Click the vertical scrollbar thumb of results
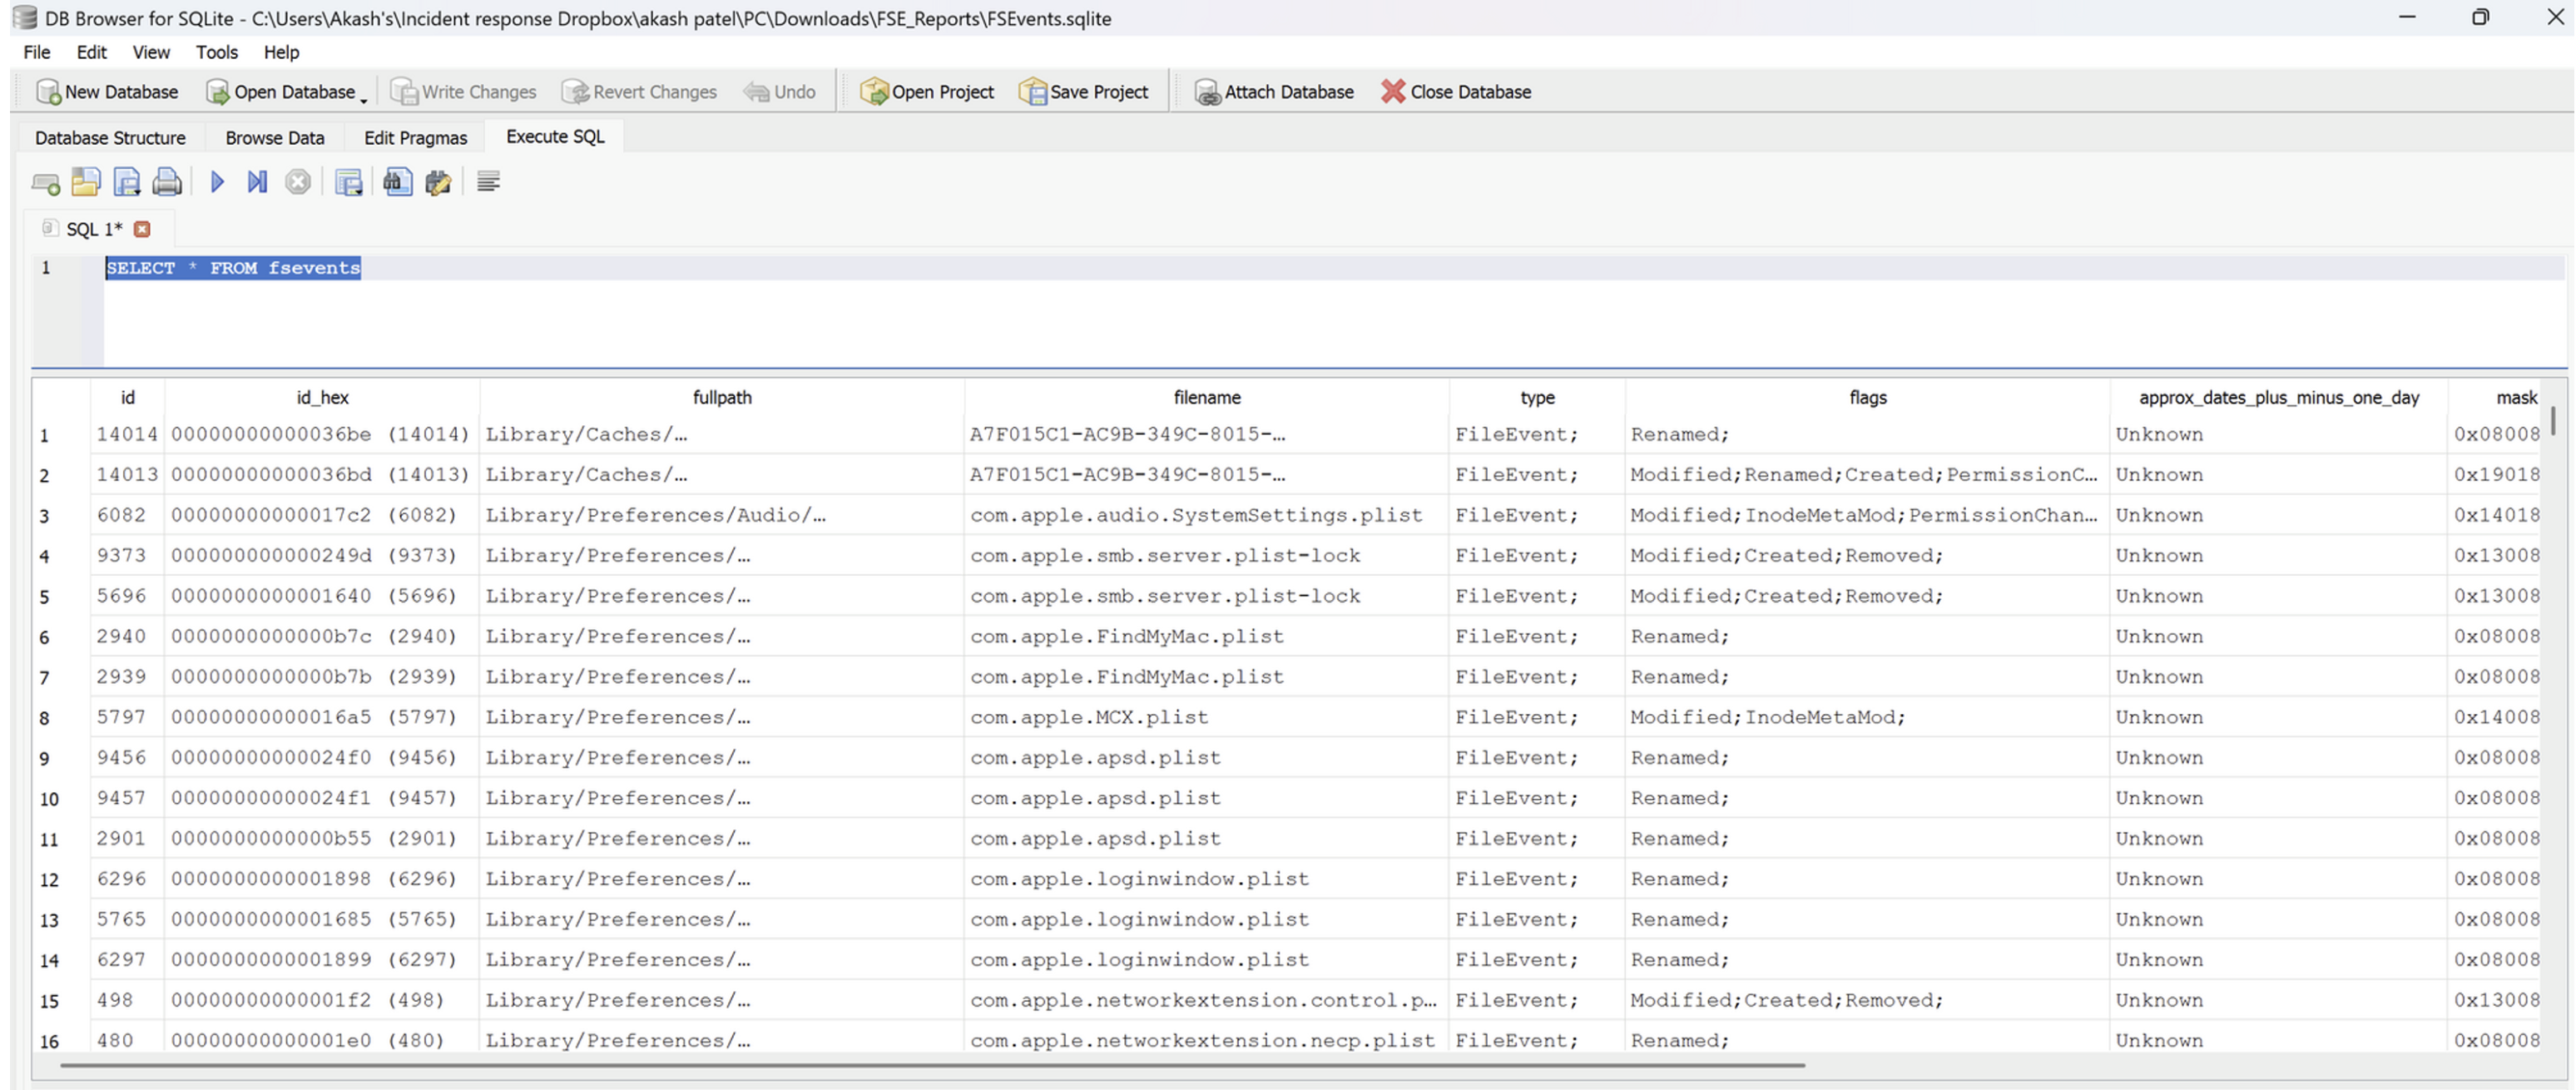The height and width of the screenshot is (1090, 2576). (2553, 420)
